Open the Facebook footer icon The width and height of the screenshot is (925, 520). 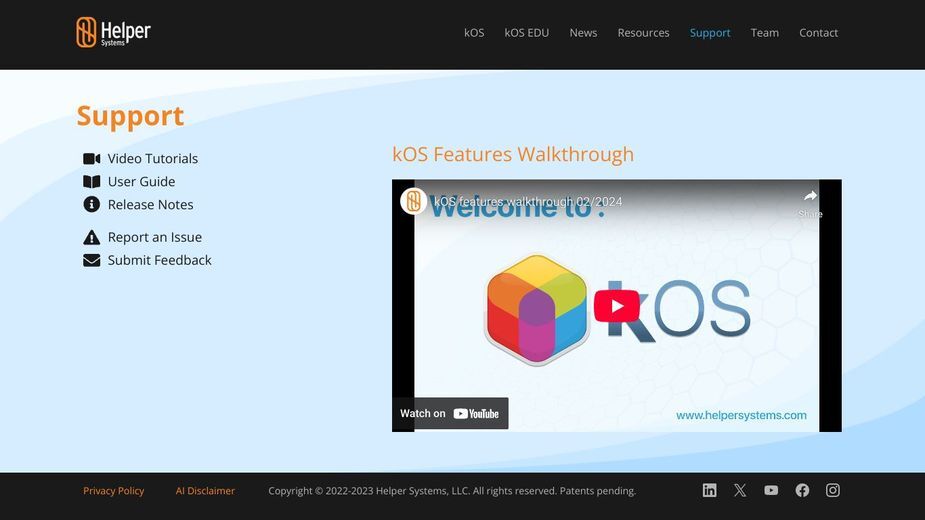802,490
